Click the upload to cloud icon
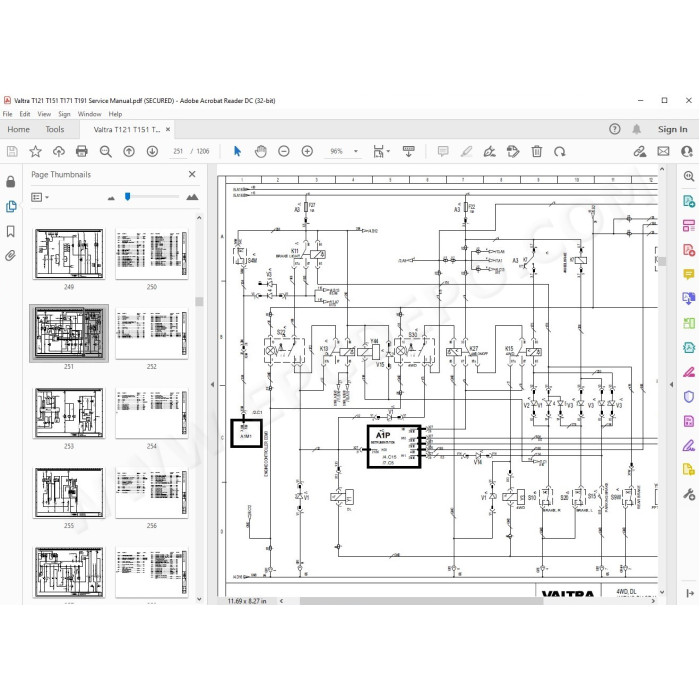Screen dimensions: 700x700 [x=58, y=151]
